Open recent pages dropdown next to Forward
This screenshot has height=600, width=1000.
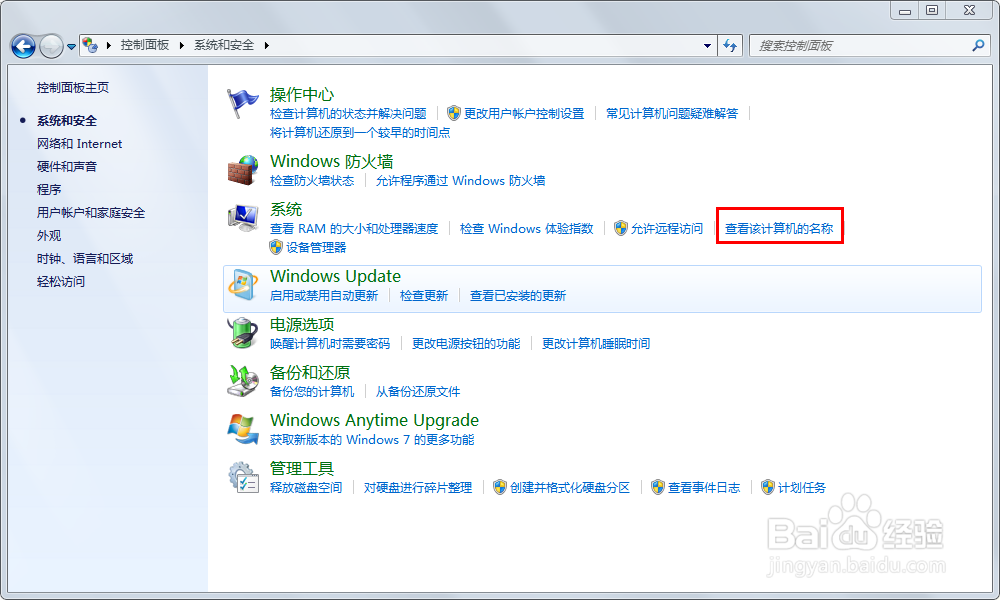[x=71, y=47]
